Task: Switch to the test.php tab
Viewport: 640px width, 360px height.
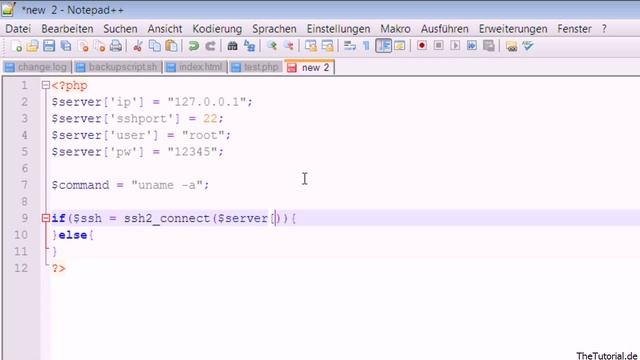Action: (256, 67)
